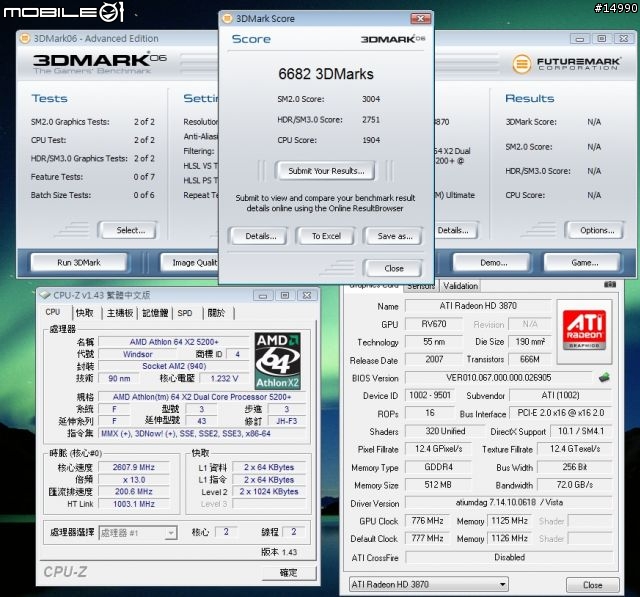640x597 pixels.
Task: Click the SM2.0 Score 3004 value
Action: pos(371,99)
